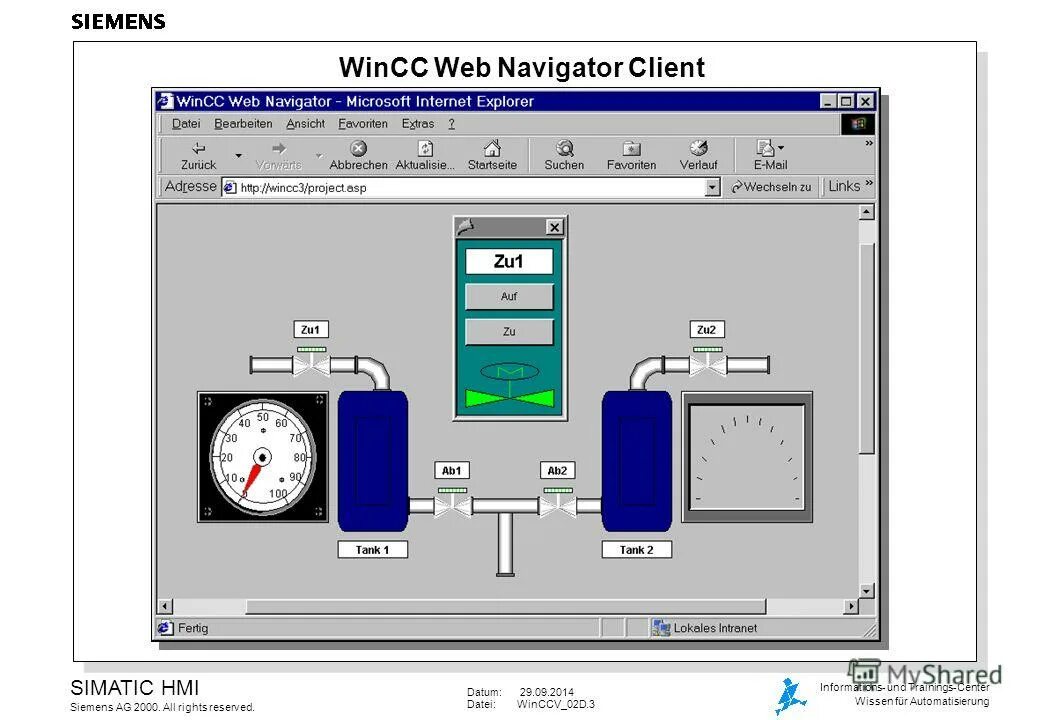Expand the Links toolbar chevron

(x=869, y=183)
